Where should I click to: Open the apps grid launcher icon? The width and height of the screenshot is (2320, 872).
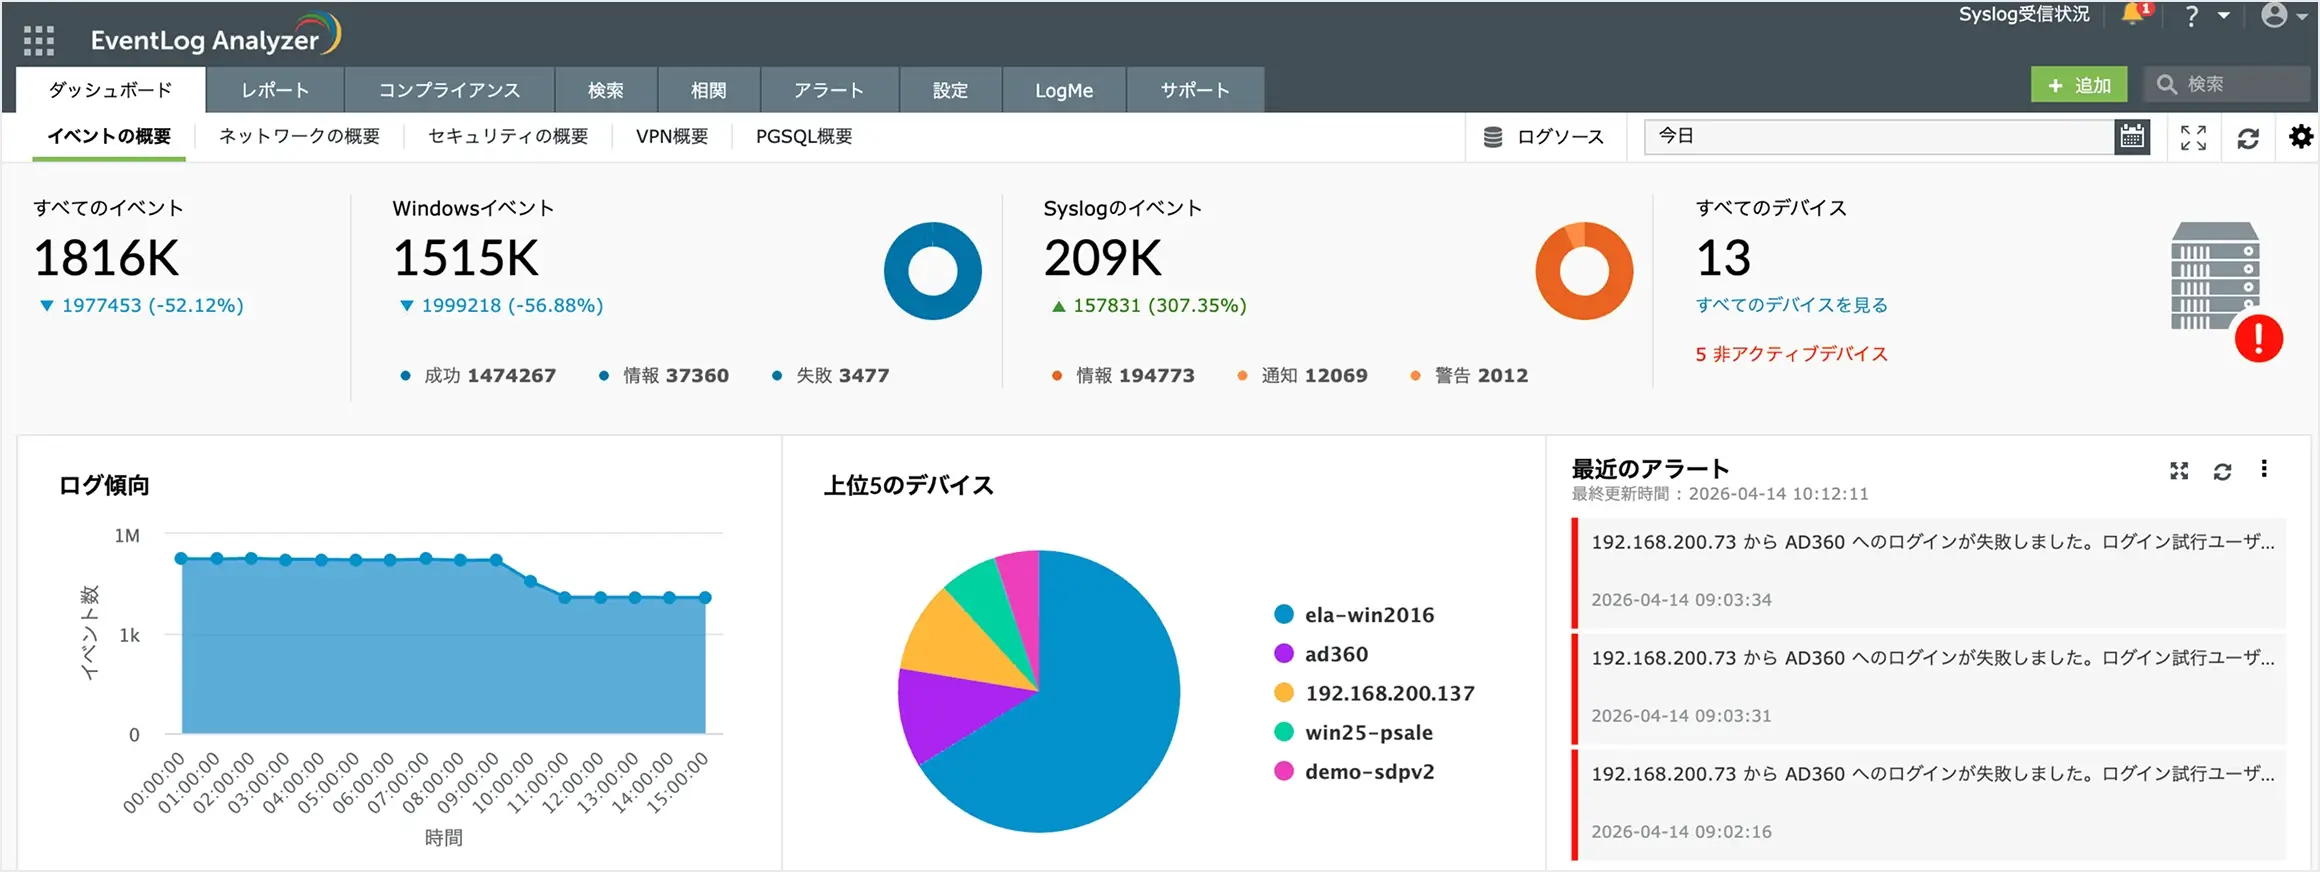pyautogui.click(x=38, y=40)
